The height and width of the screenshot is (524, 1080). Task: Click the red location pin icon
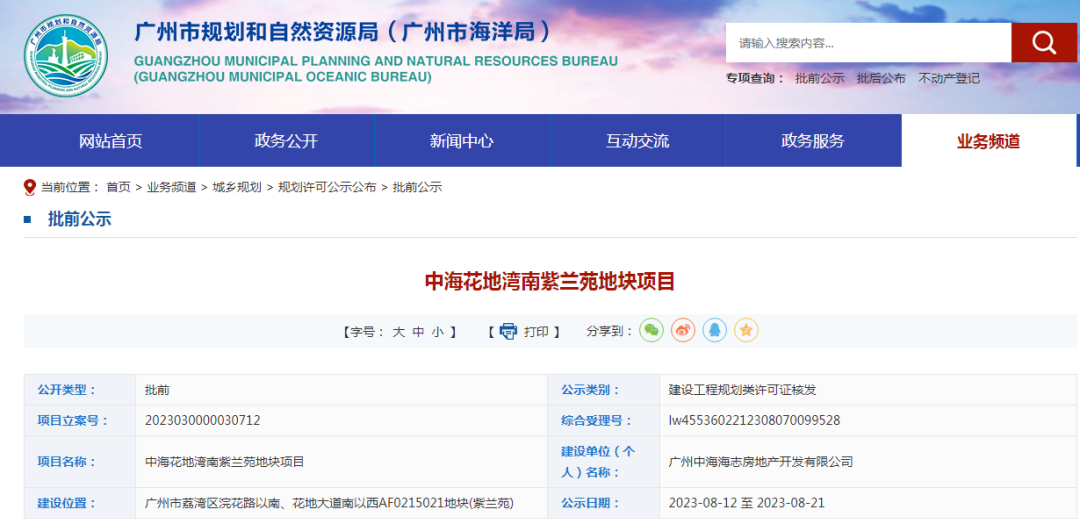[x=30, y=187]
